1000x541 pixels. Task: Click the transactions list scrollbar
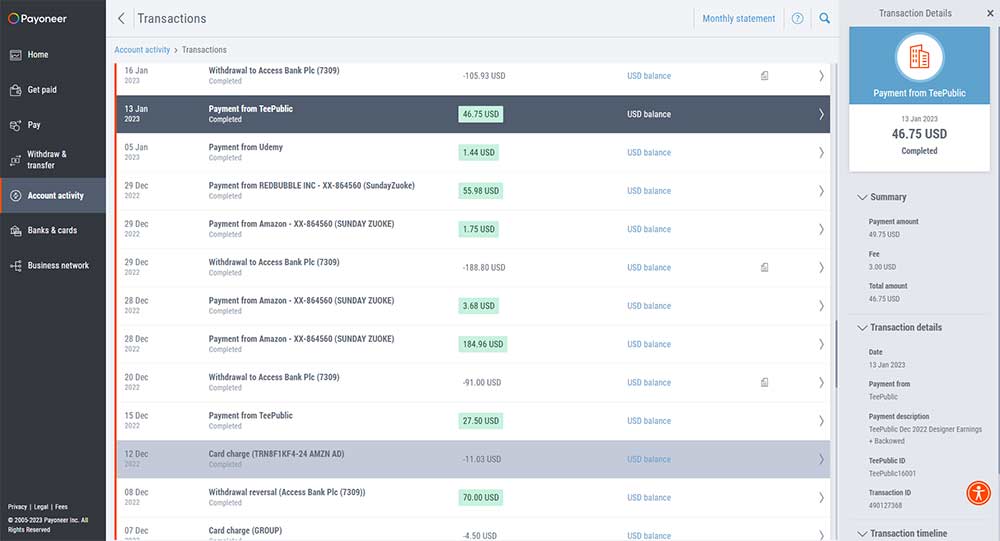click(835, 351)
